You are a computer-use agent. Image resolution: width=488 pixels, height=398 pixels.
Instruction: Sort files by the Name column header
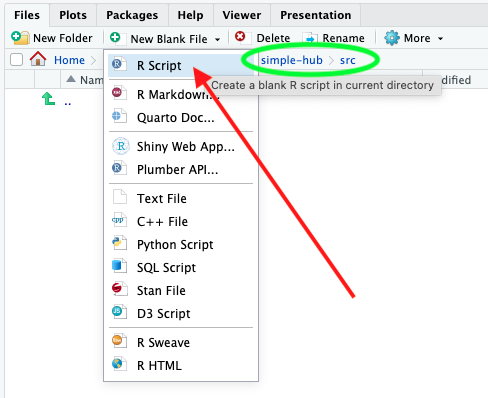(x=92, y=80)
